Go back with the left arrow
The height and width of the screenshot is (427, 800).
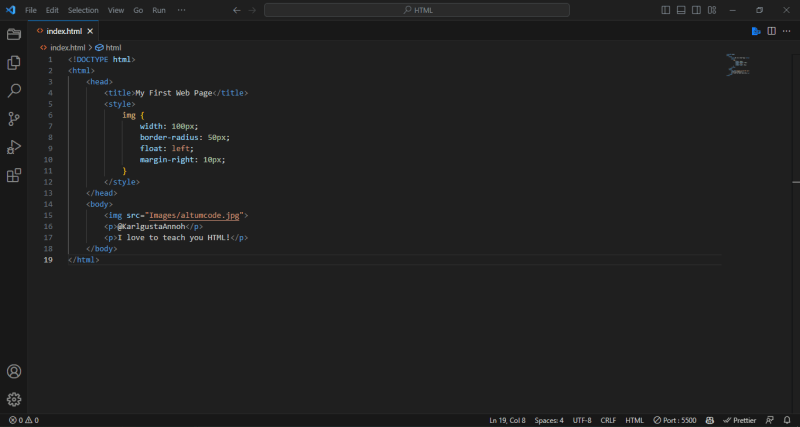[x=236, y=10]
